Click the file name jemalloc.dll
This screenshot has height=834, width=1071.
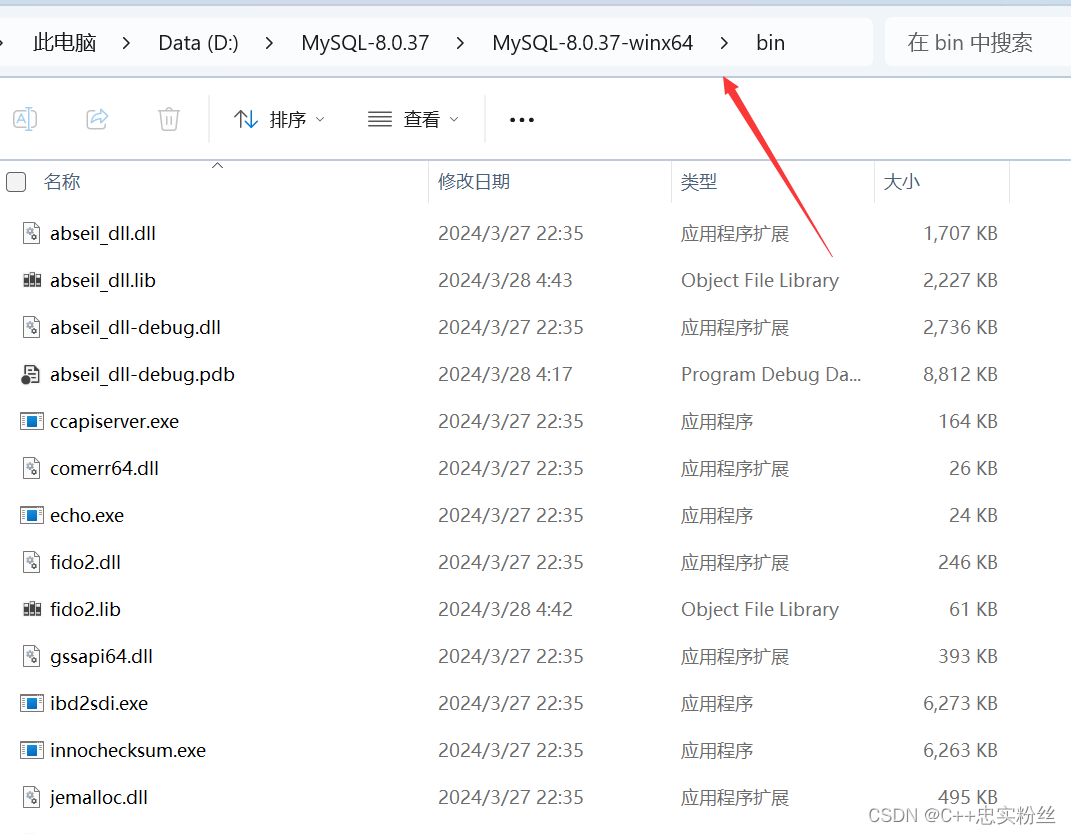(x=99, y=798)
